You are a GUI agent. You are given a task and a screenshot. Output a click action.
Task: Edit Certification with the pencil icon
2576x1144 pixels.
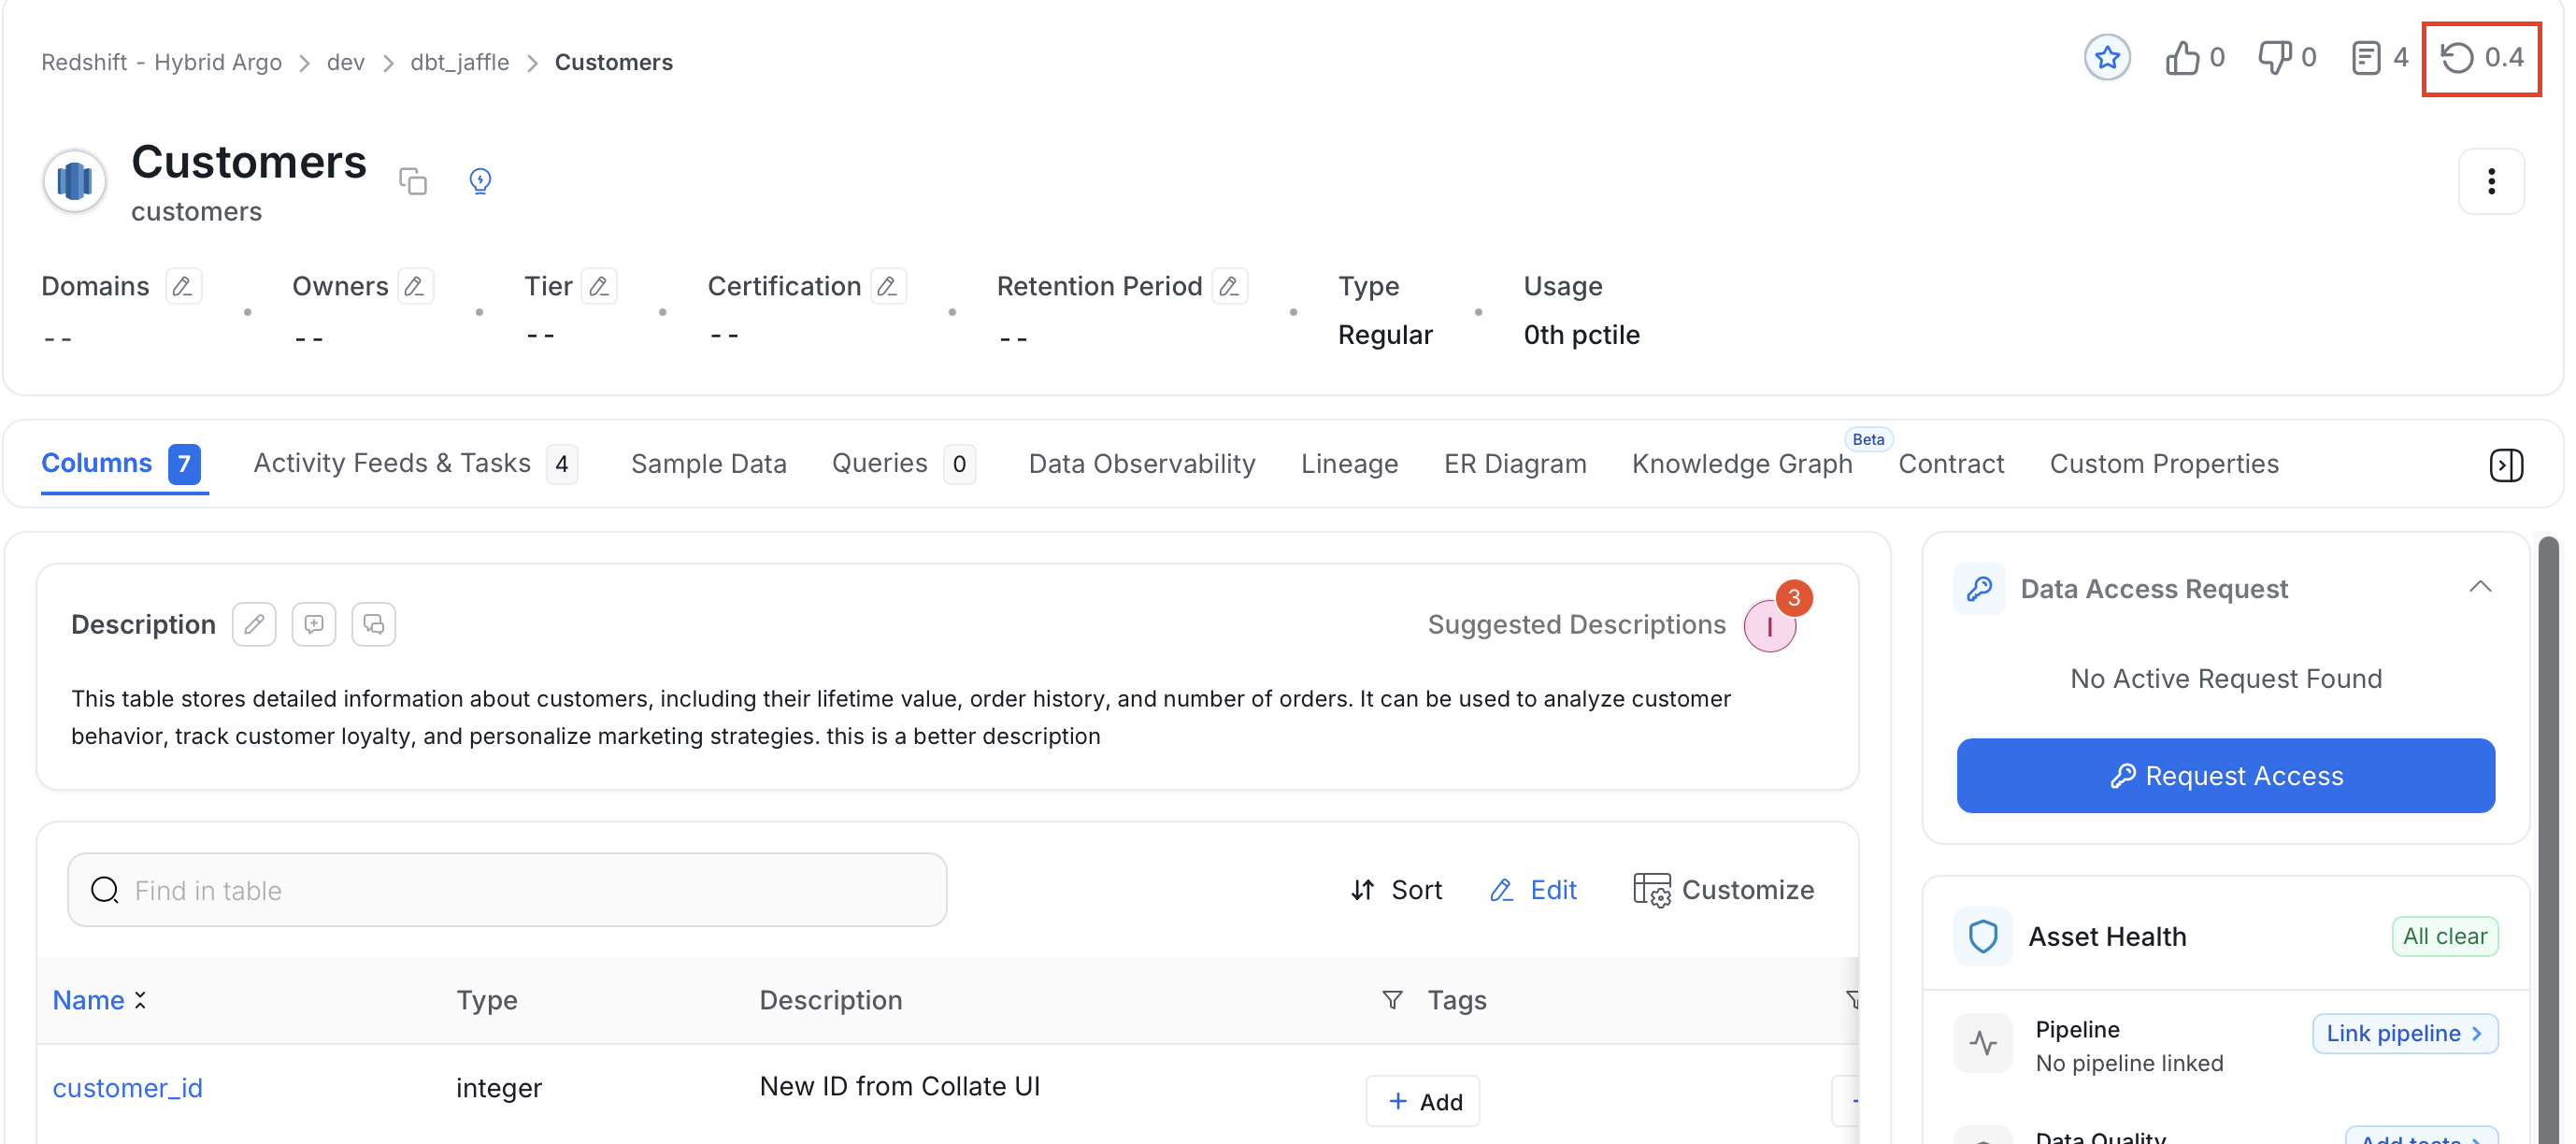click(x=888, y=286)
